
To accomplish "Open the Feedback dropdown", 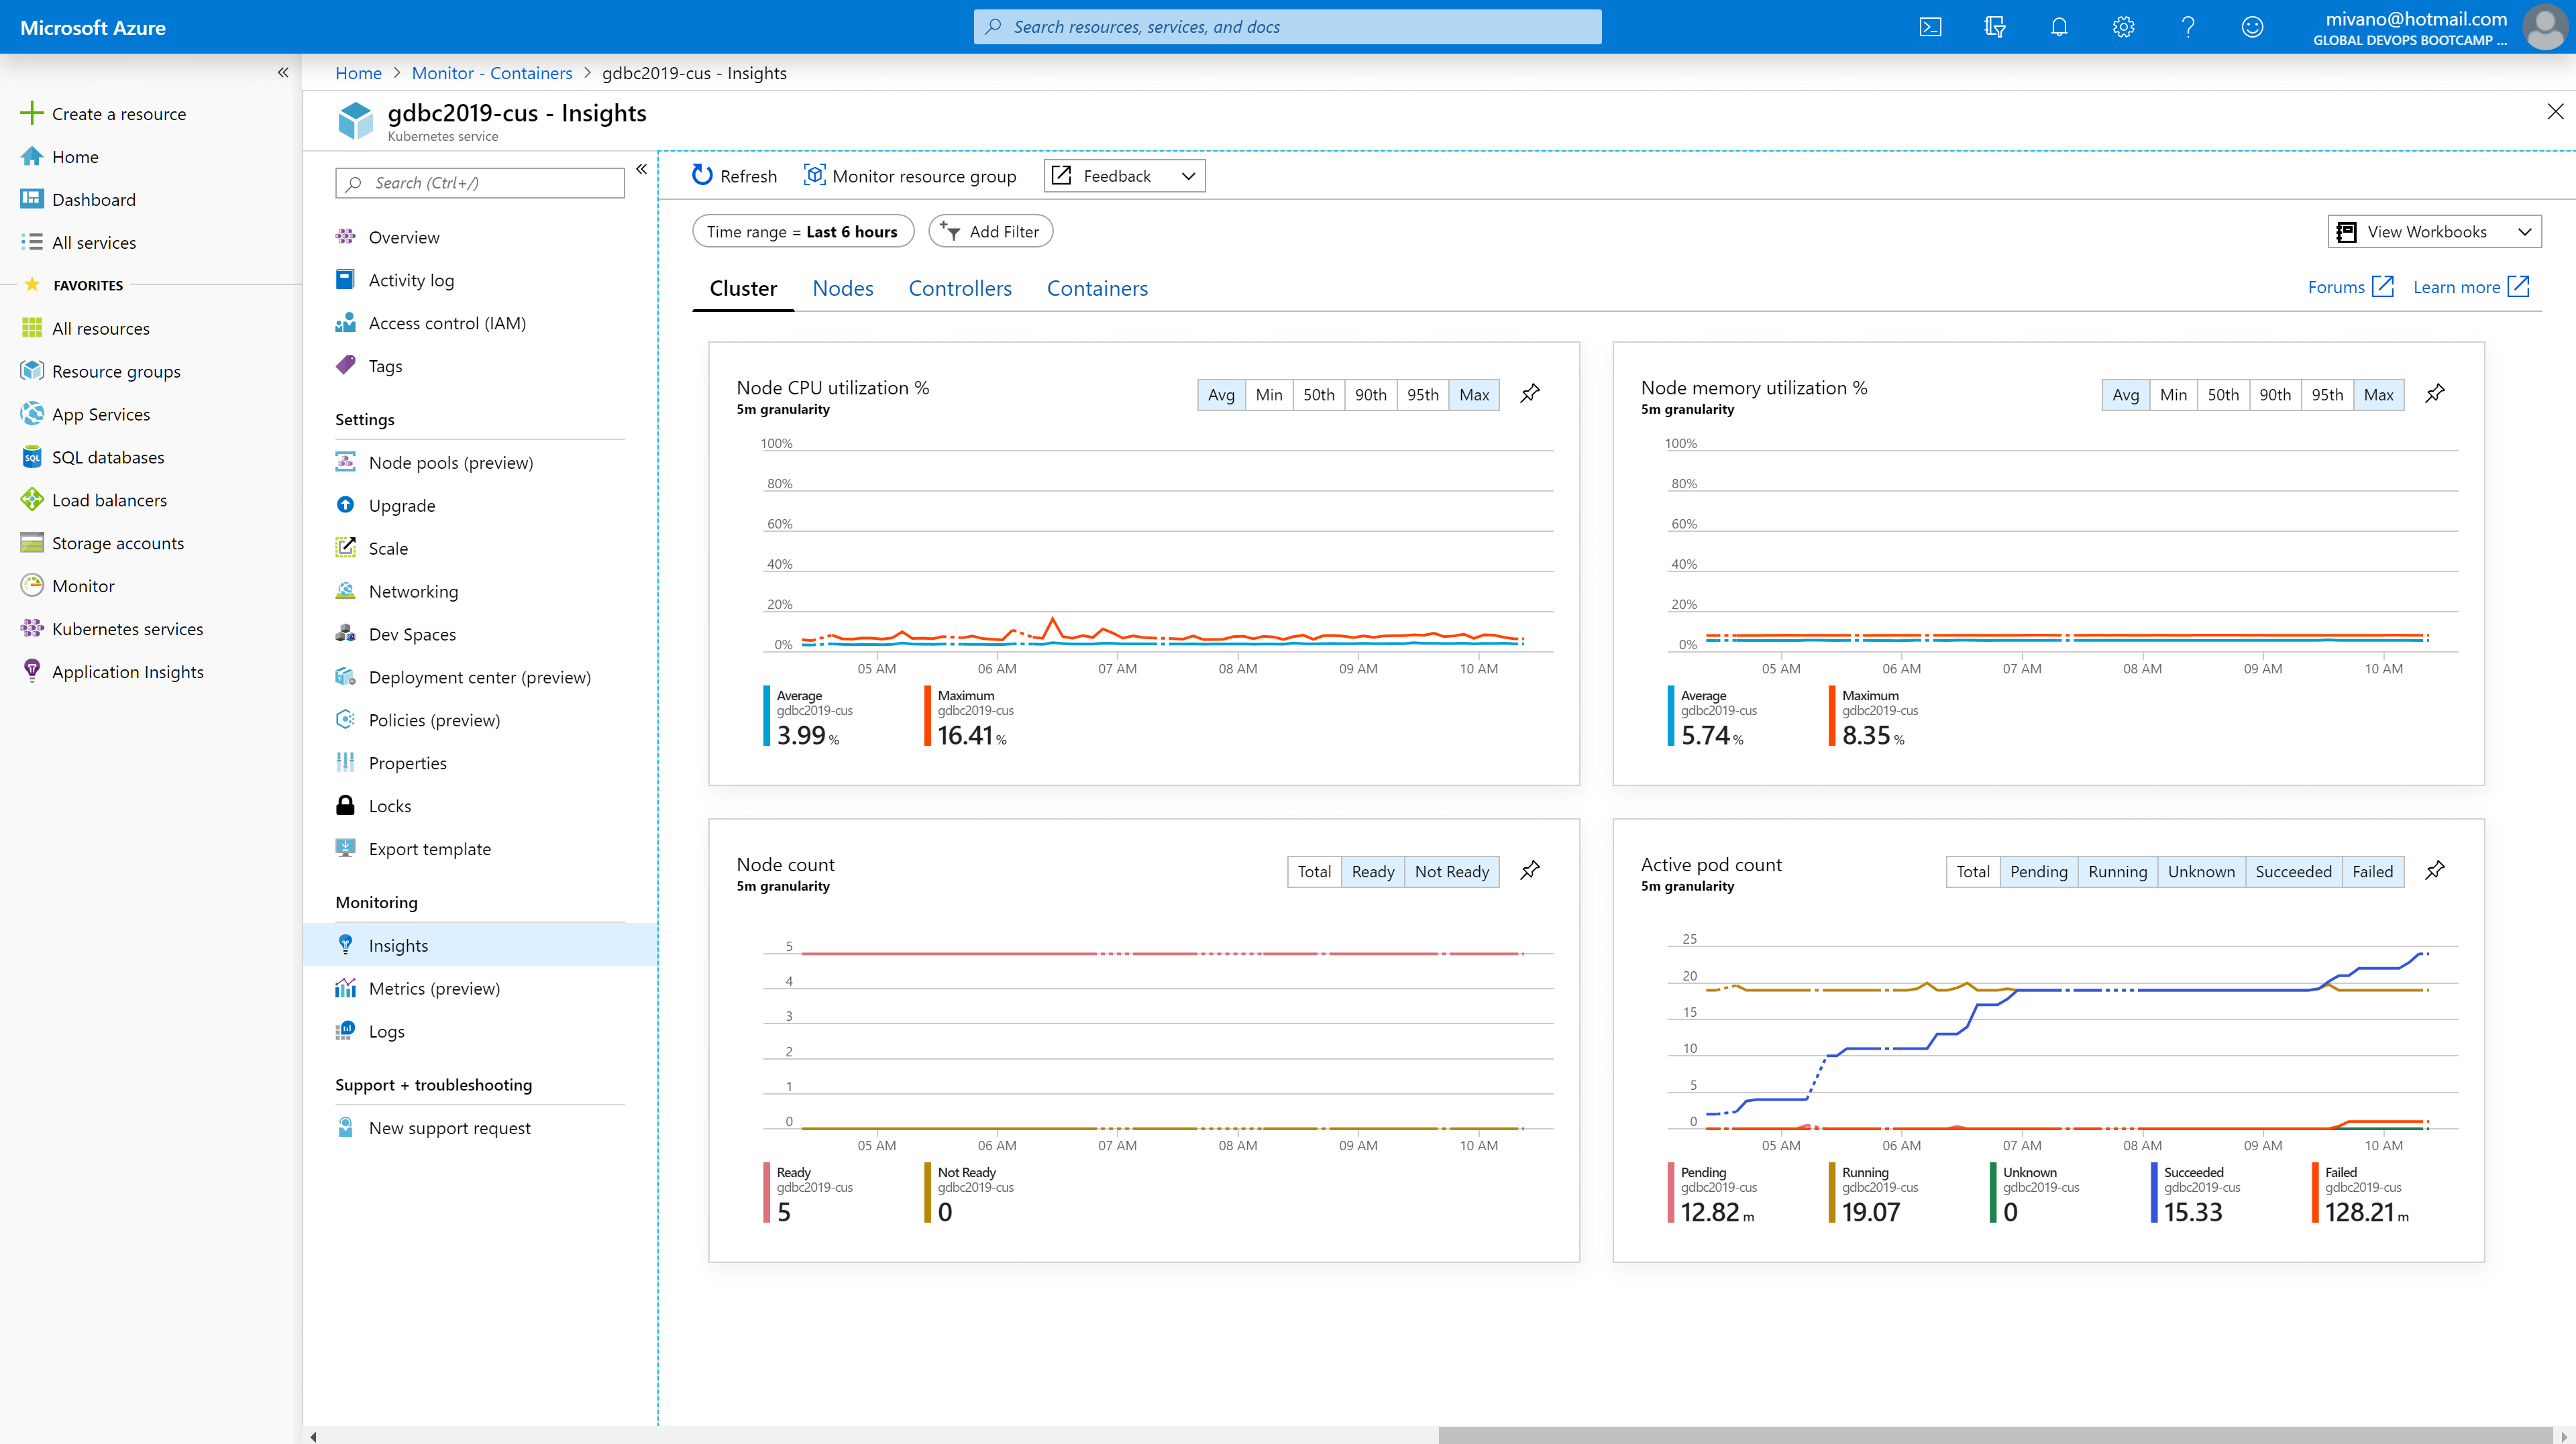I will (x=1124, y=176).
